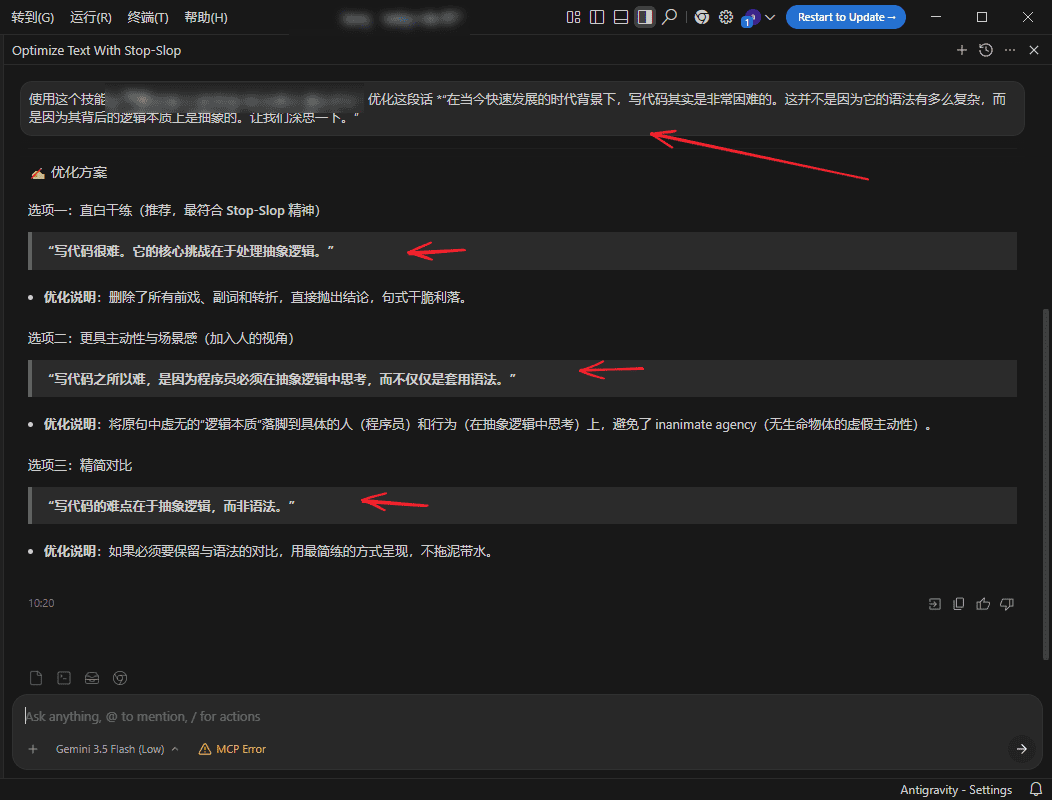Image resolution: width=1052 pixels, height=800 pixels.
Task: Open the 转到(G) menu
Action: 32,17
